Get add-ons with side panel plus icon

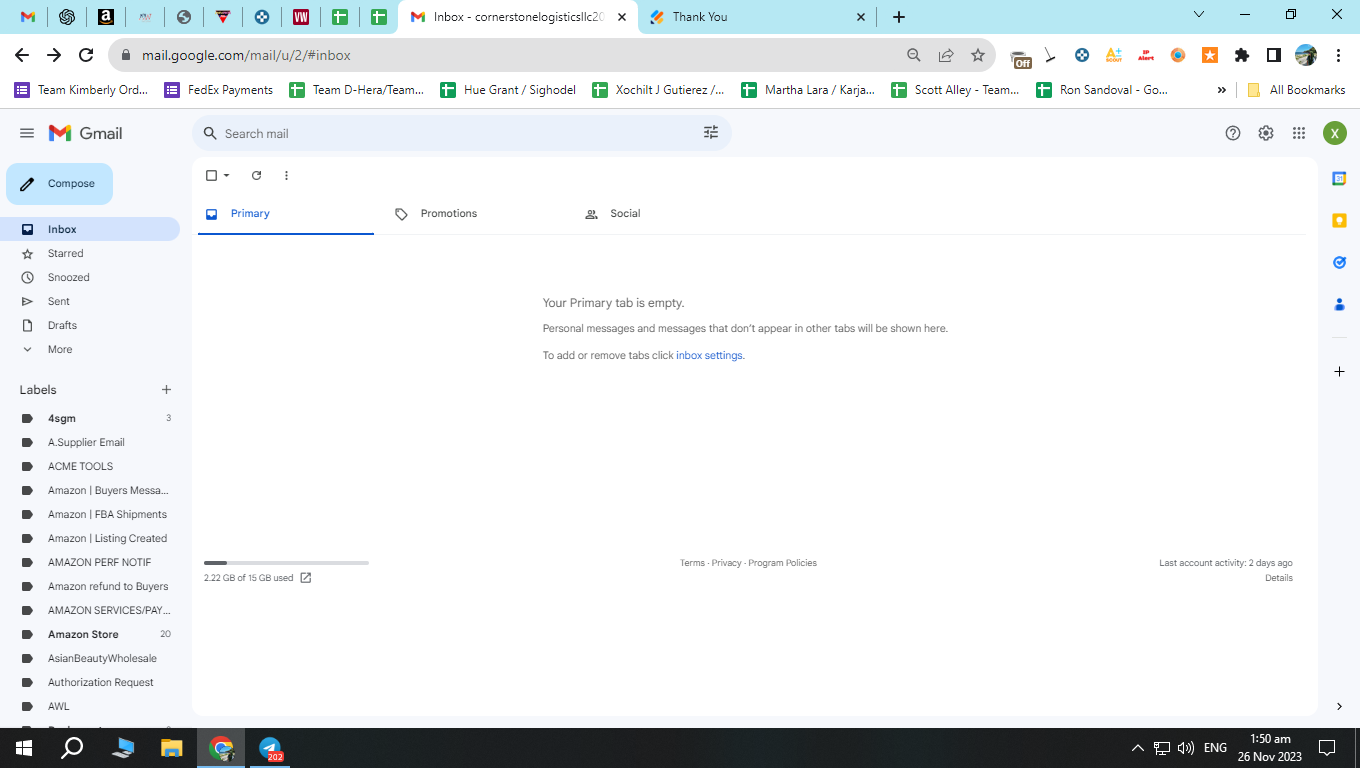(1339, 372)
